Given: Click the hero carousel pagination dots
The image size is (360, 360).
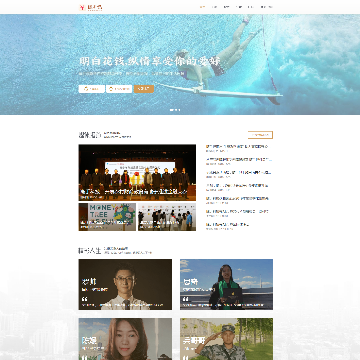Looking at the screenshot, I should point(175,110).
